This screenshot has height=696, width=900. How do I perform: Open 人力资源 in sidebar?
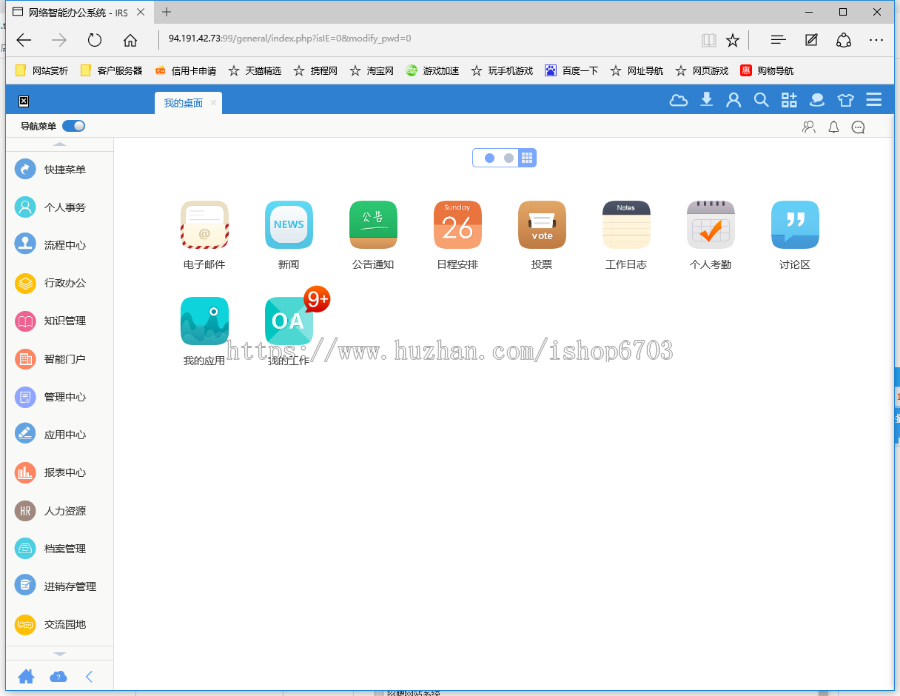pos(59,511)
